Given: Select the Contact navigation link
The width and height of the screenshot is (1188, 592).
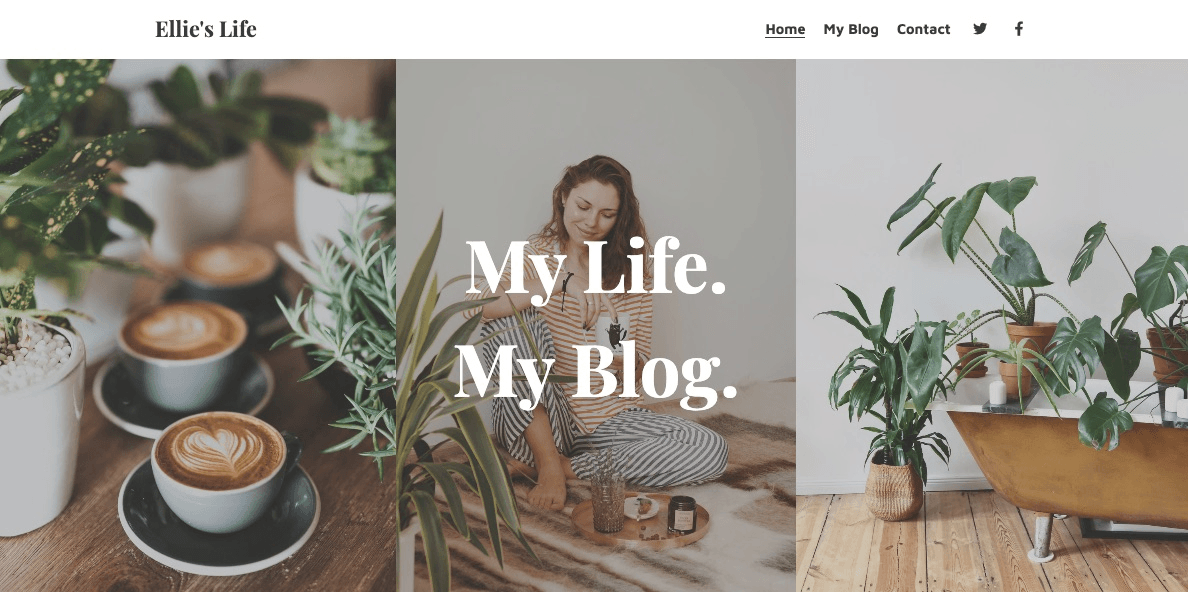Looking at the screenshot, I should pyautogui.click(x=923, y=29).
